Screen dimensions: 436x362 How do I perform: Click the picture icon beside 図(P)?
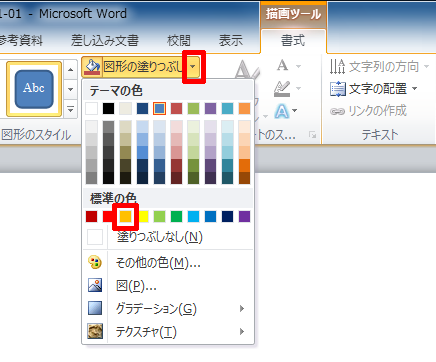pyautogui.click(x=95, y=285)
